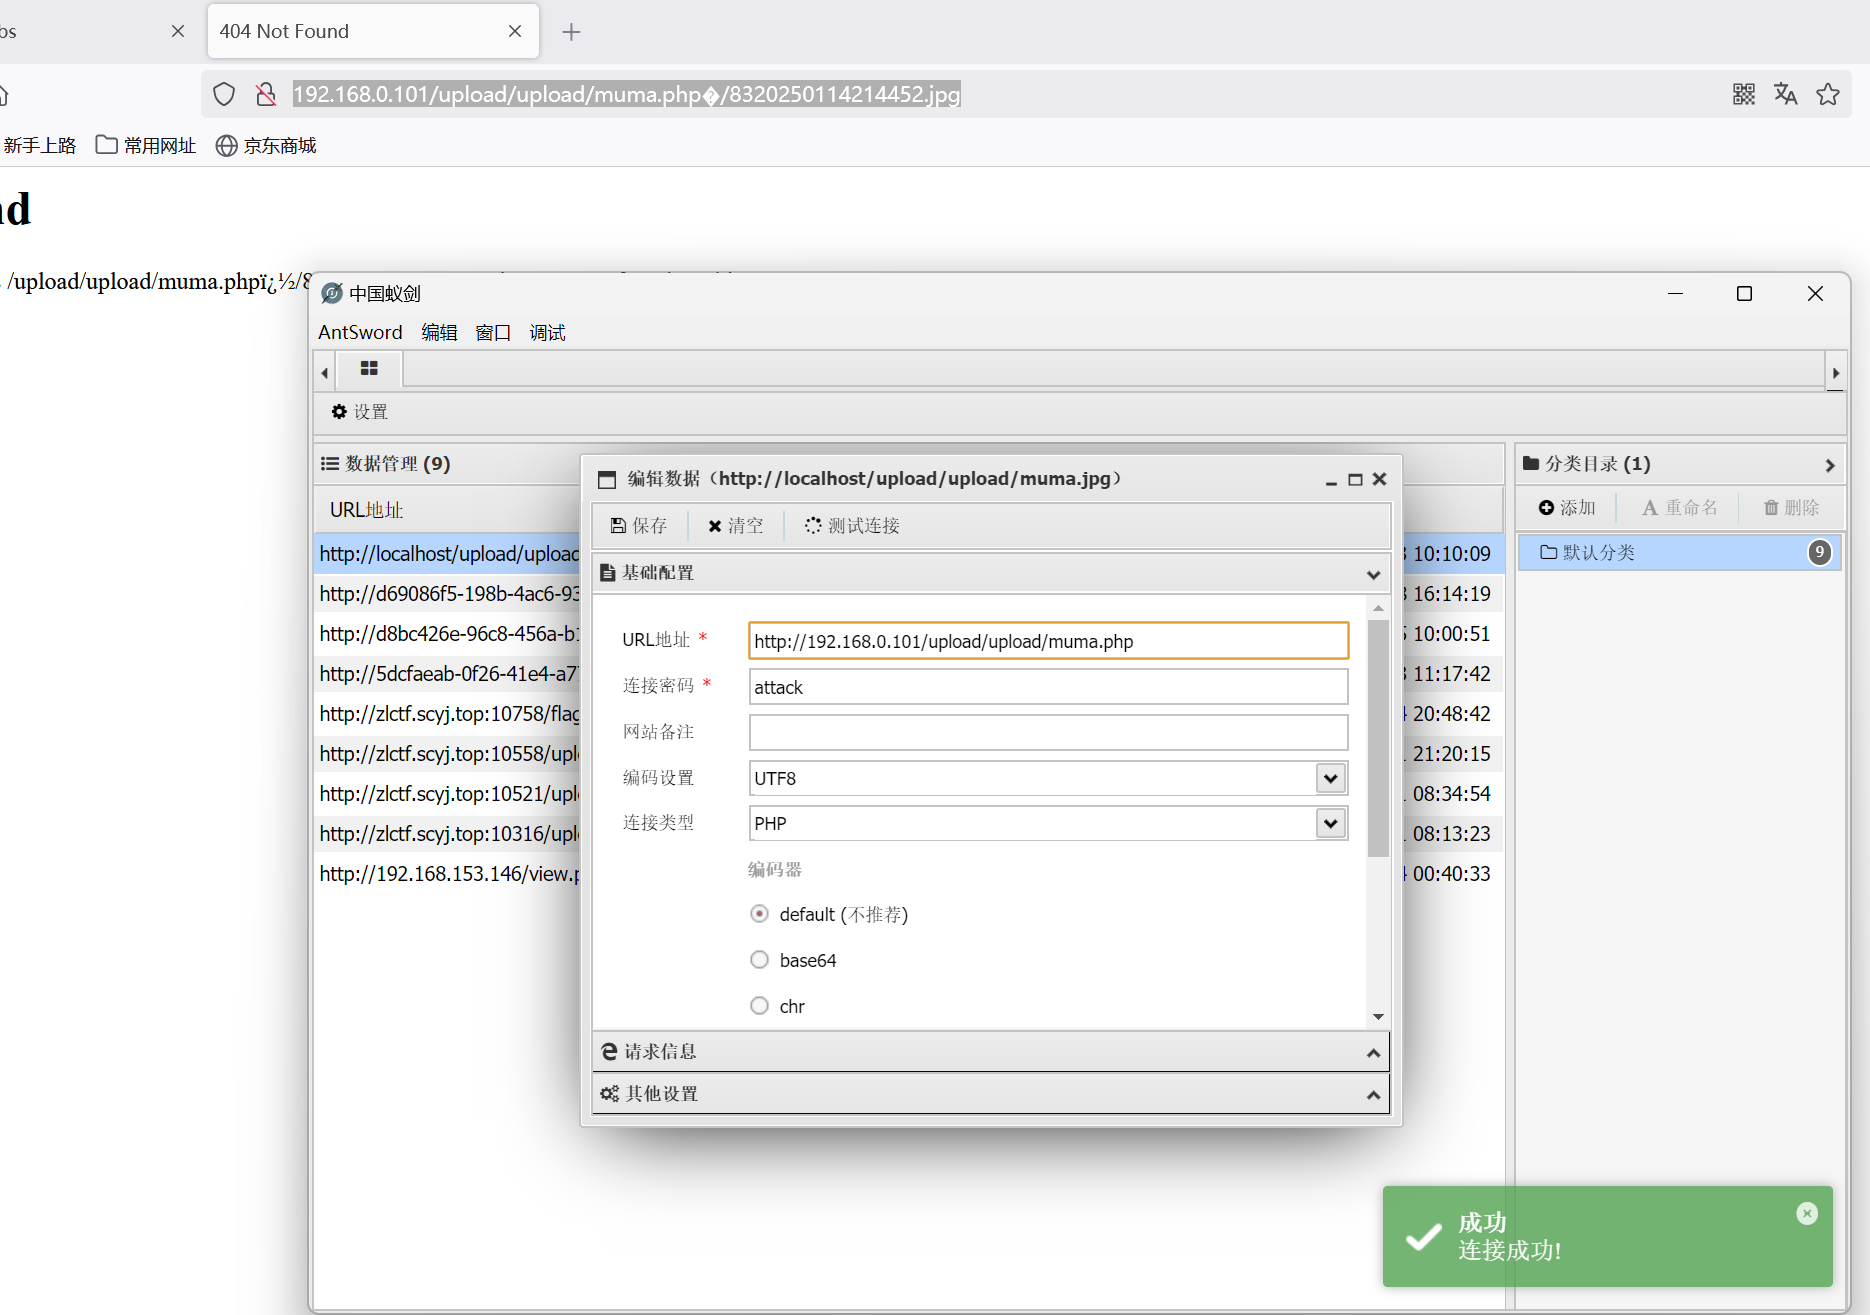Choose the chr encoder radio button
This screenshot has width=1870, height=1315.
pyautogui.click(x=759, y=1006)
